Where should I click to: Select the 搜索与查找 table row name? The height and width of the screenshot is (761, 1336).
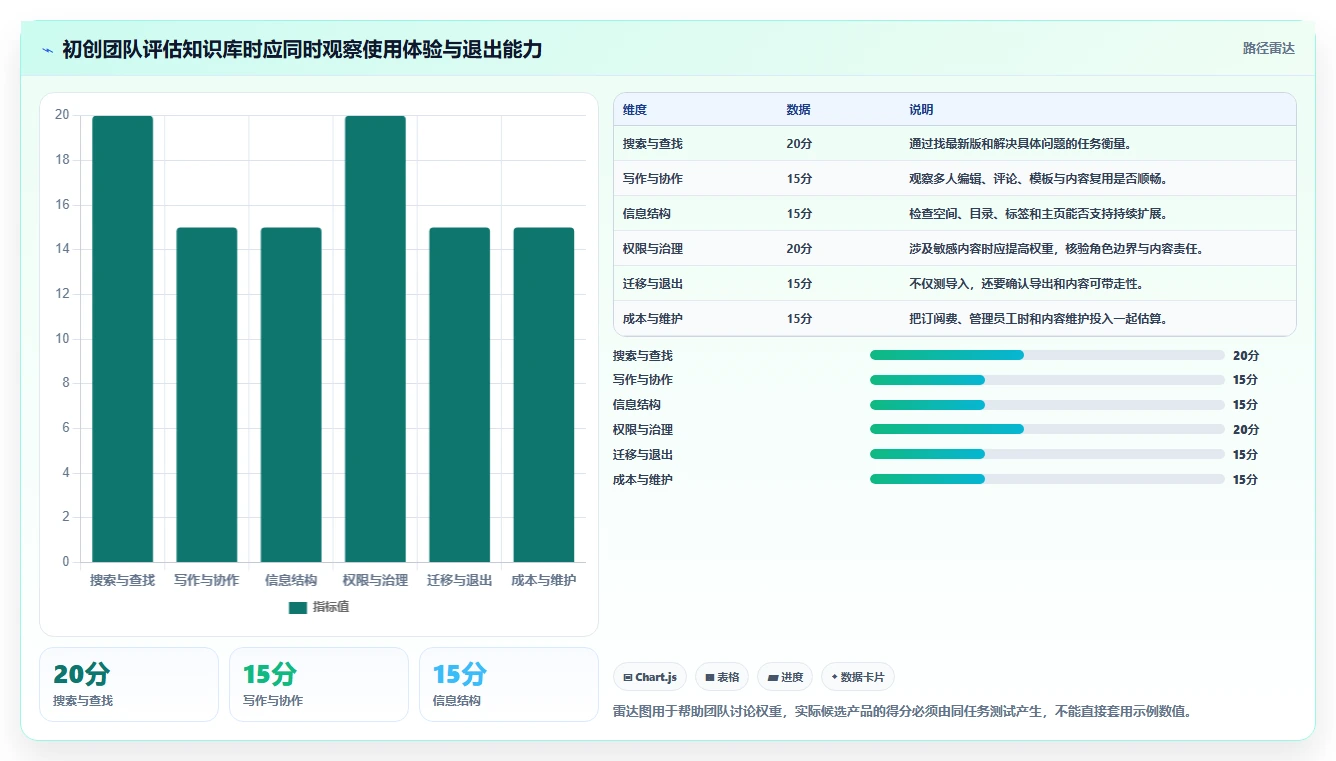653,144
